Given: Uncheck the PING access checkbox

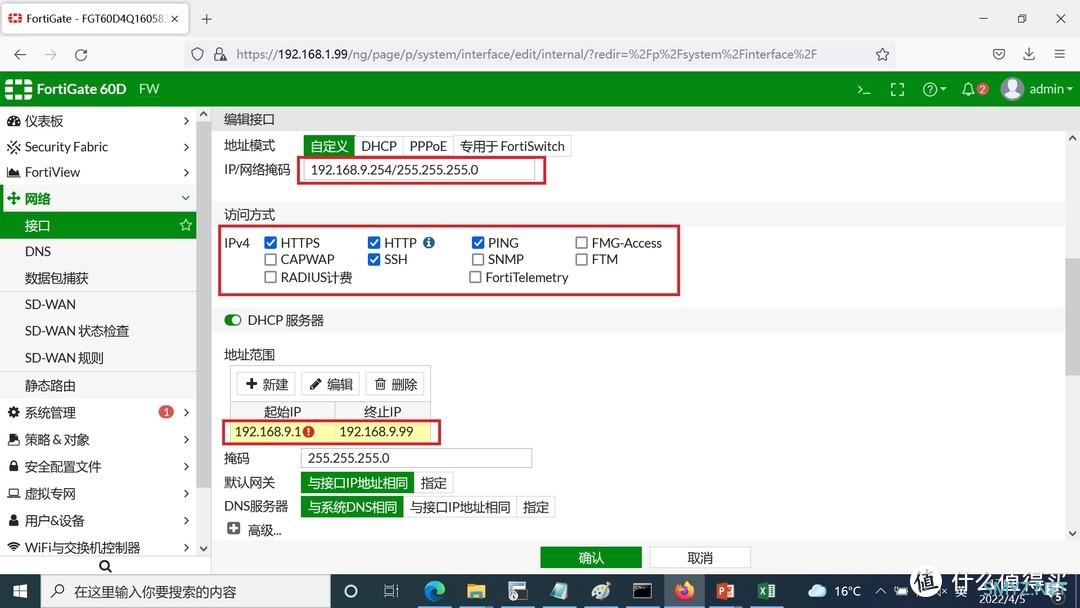Looking at the screenshot, I should pos(478,242).
